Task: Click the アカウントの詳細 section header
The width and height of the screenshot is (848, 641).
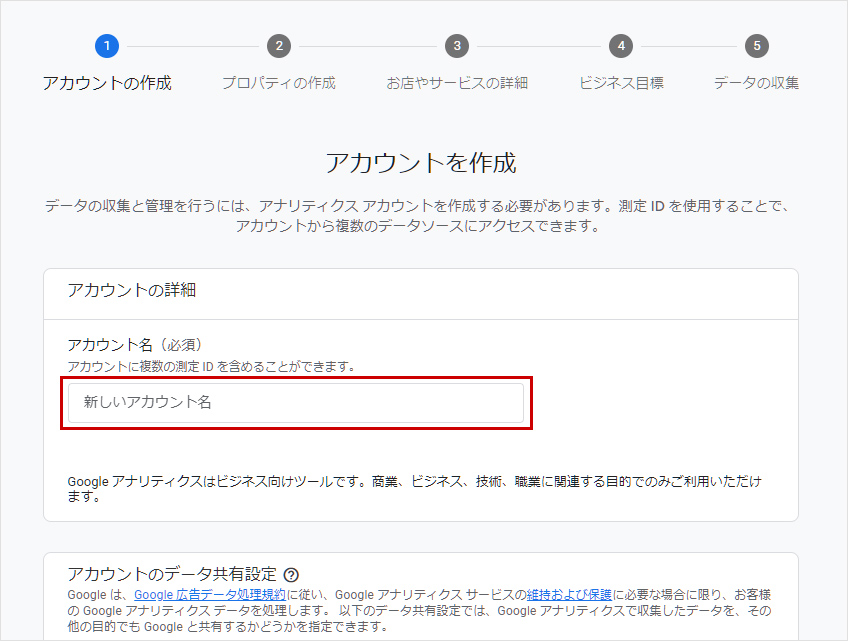Action: (x=131, y=291)
